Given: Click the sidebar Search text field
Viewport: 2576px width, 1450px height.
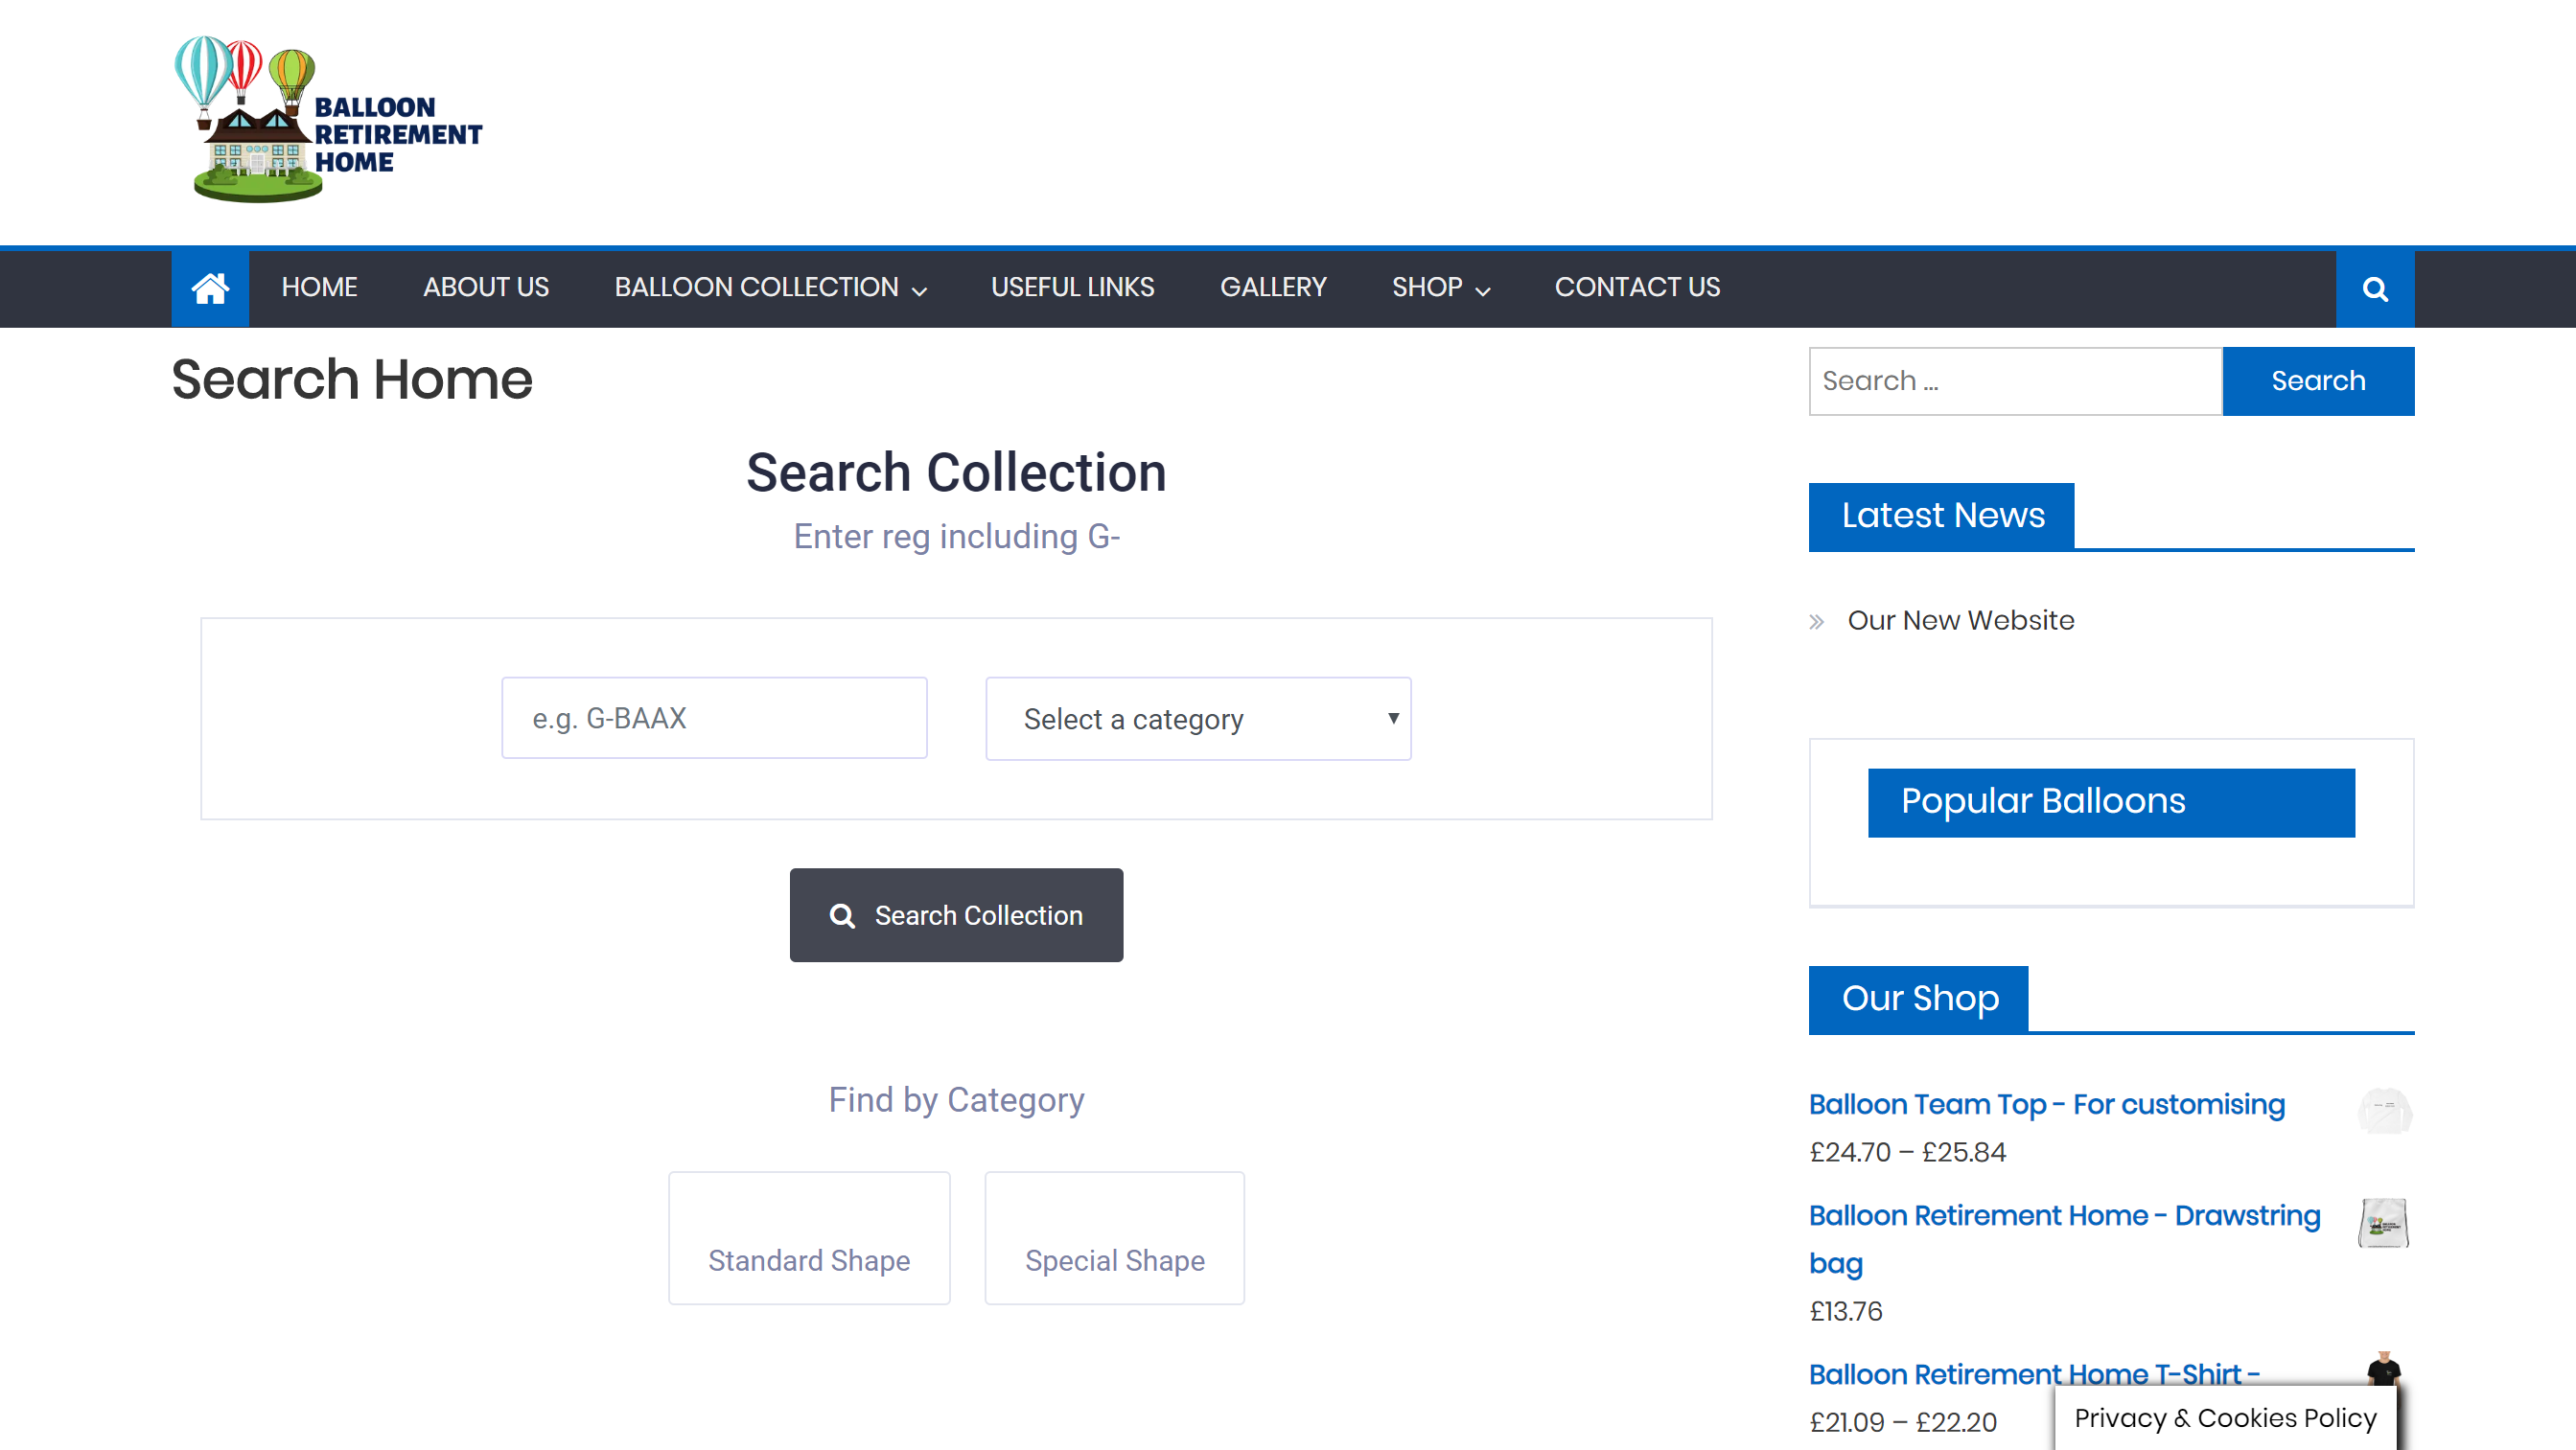Looking at the screenshot, I should 2015,381.
